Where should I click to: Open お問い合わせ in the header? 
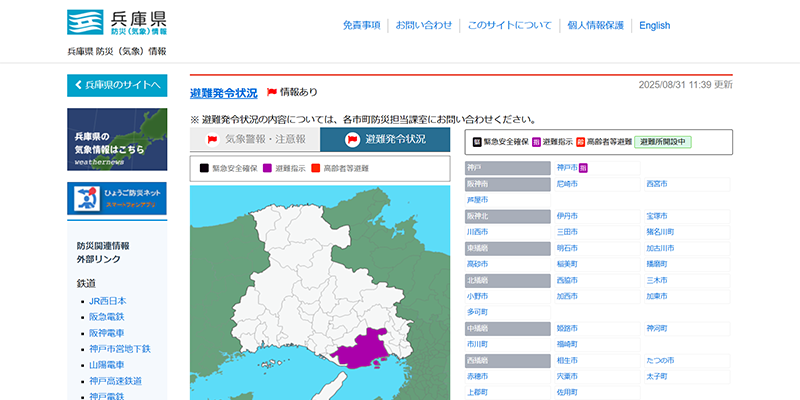tap(424, 26)
